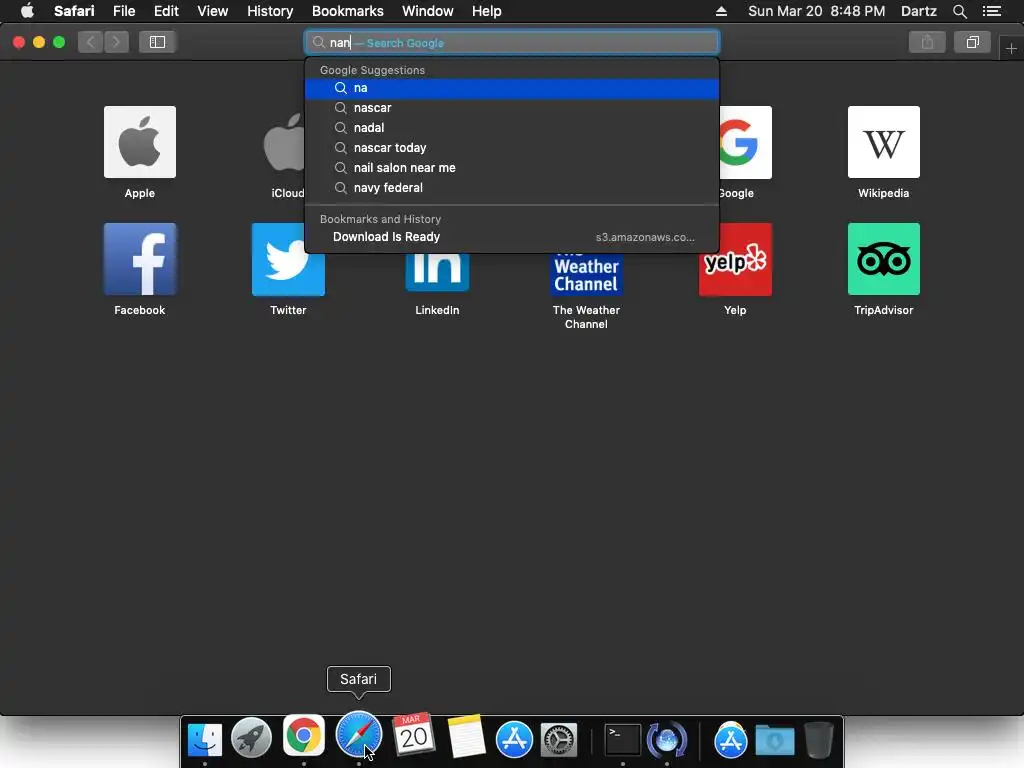Screen dimensions: 1024x768
Task: Open the Help menu
Action: click(487, 11)
